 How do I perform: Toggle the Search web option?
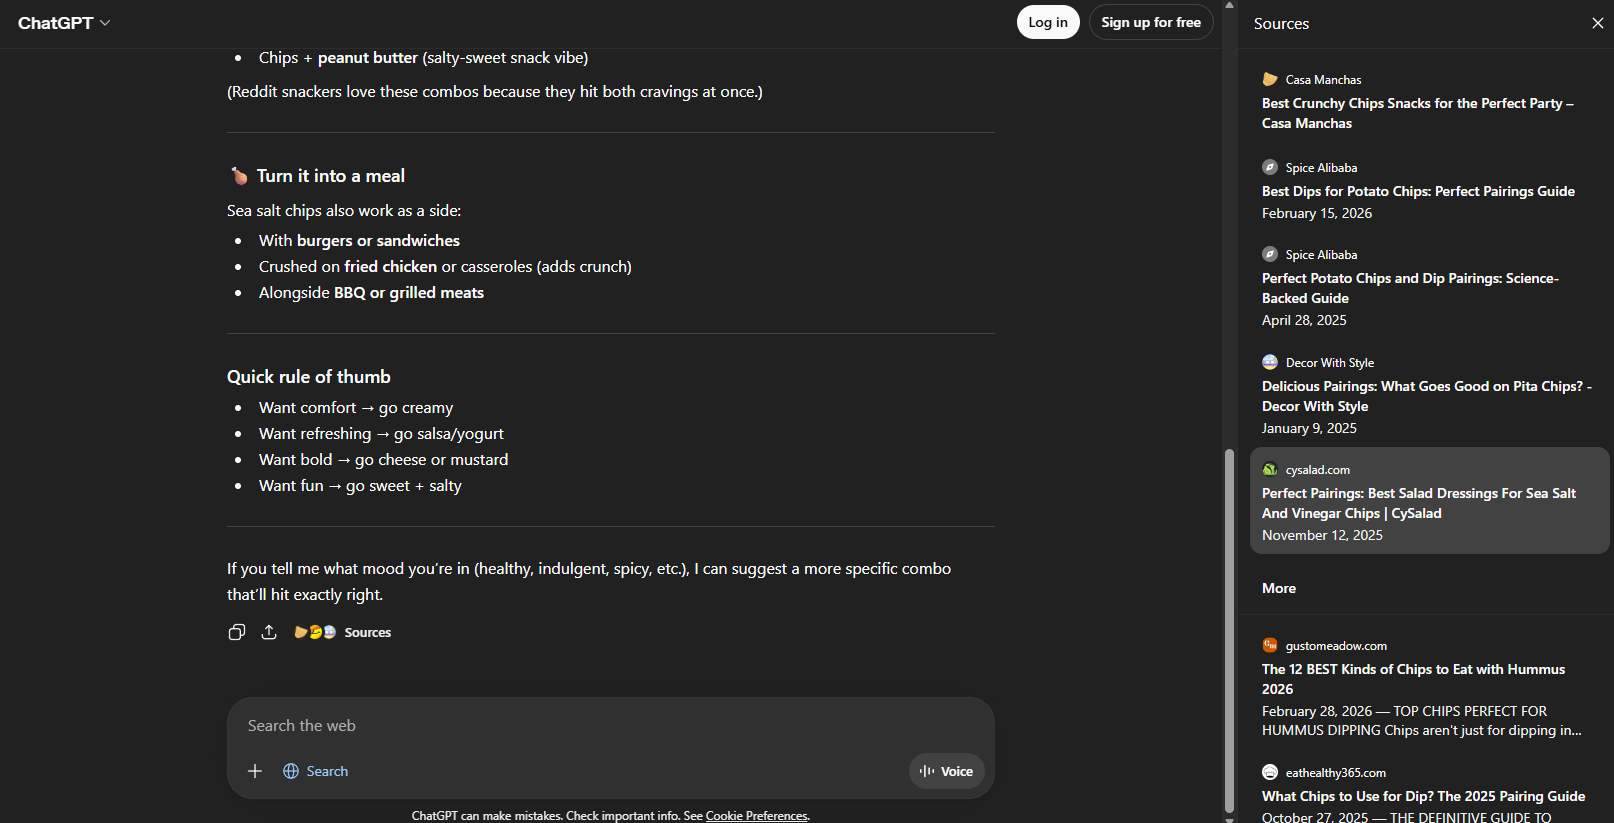pyautogui.click(x=316, y=771)
